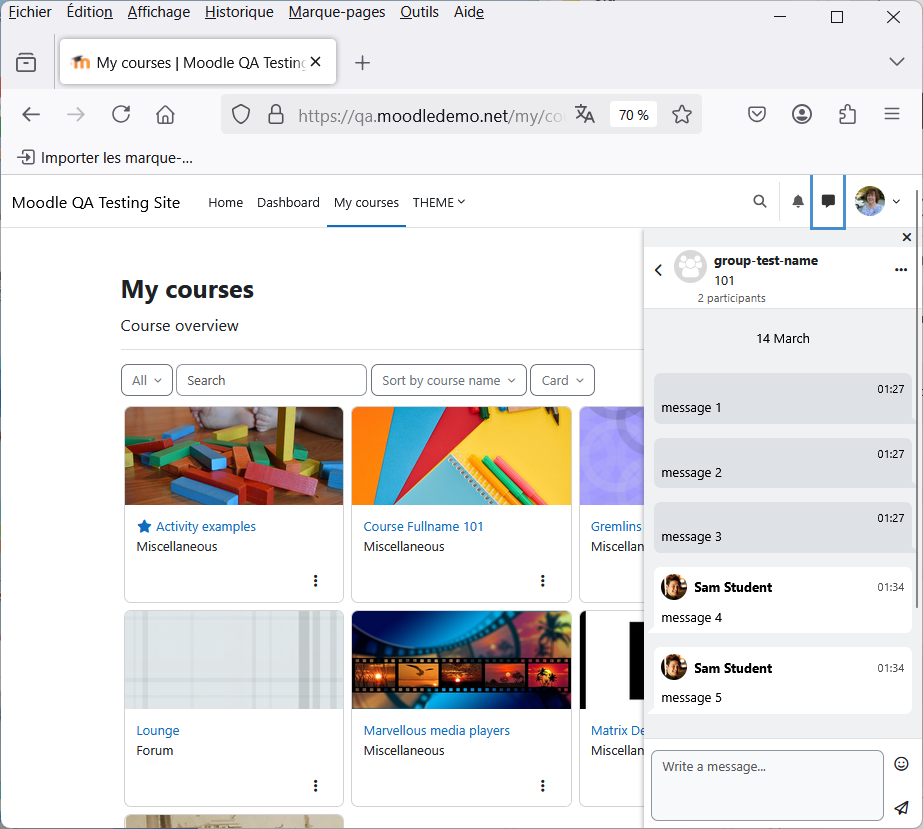Focus the course Search field
Image resolution: width=923 pixels, height=829 pixels.
coord(271,380)
